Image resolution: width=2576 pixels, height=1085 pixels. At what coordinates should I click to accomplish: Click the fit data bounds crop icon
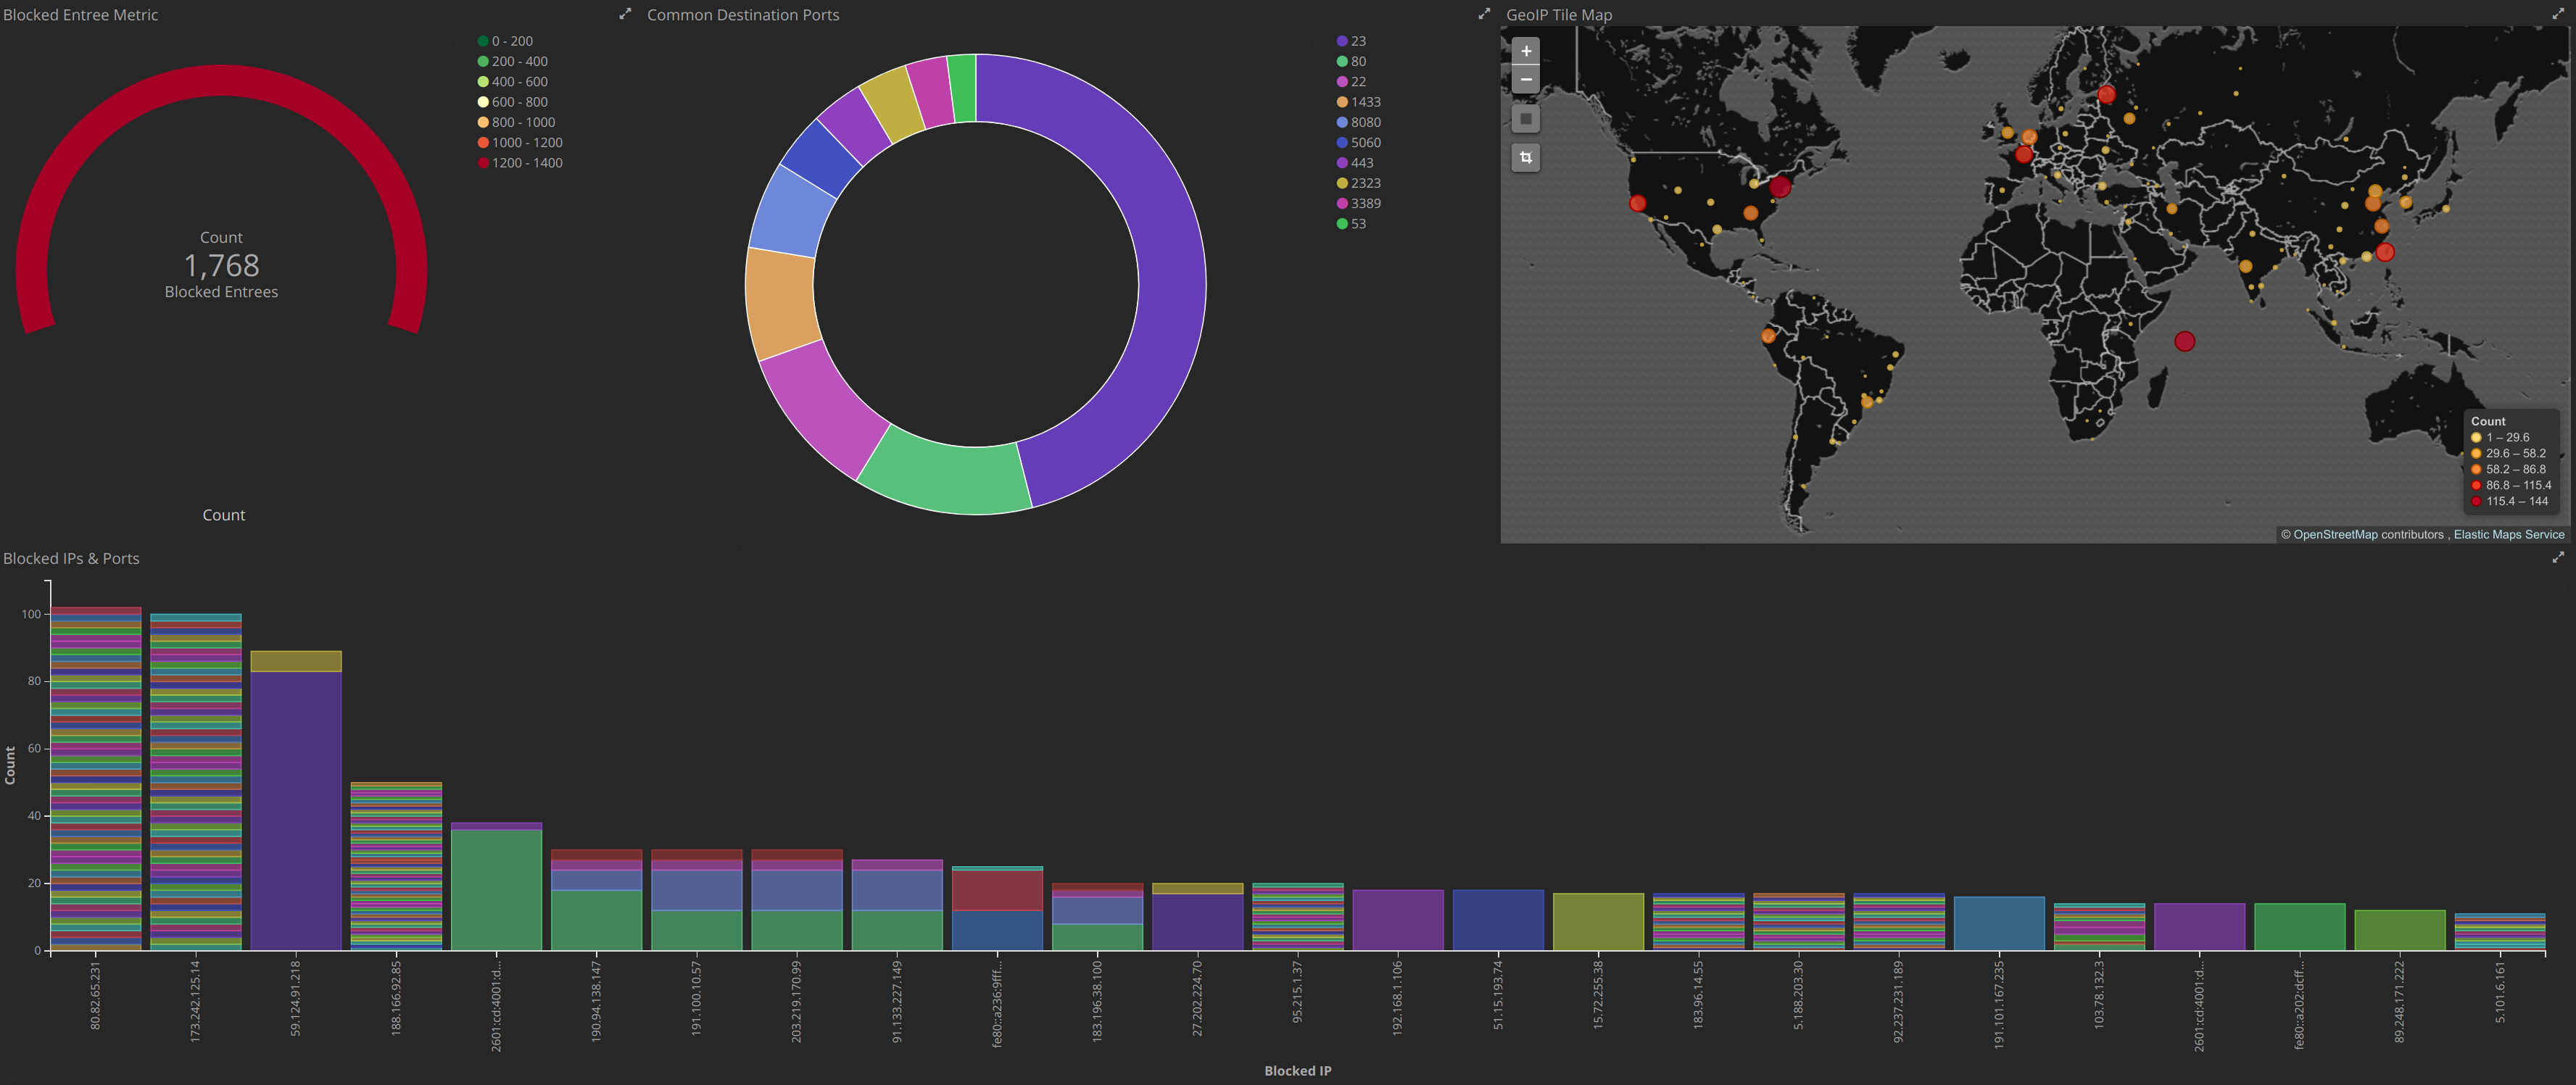pyautogui.click(x=1525, y=157)
